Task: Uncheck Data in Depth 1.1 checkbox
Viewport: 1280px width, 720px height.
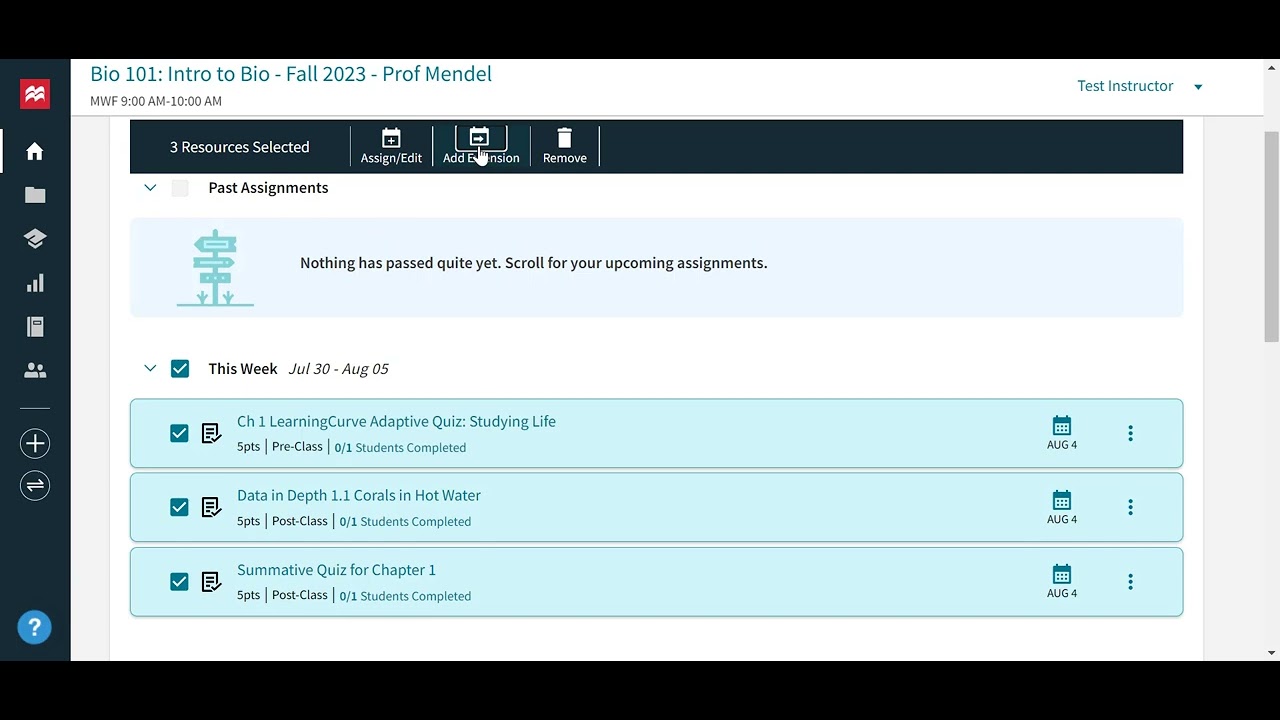Action: click(179, 507)
